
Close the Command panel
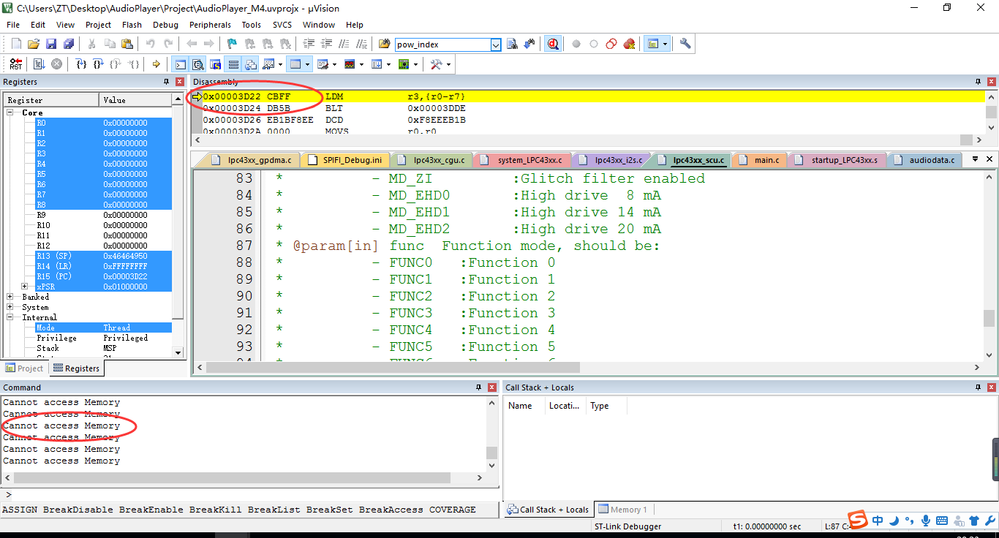[x=492, y=387]
